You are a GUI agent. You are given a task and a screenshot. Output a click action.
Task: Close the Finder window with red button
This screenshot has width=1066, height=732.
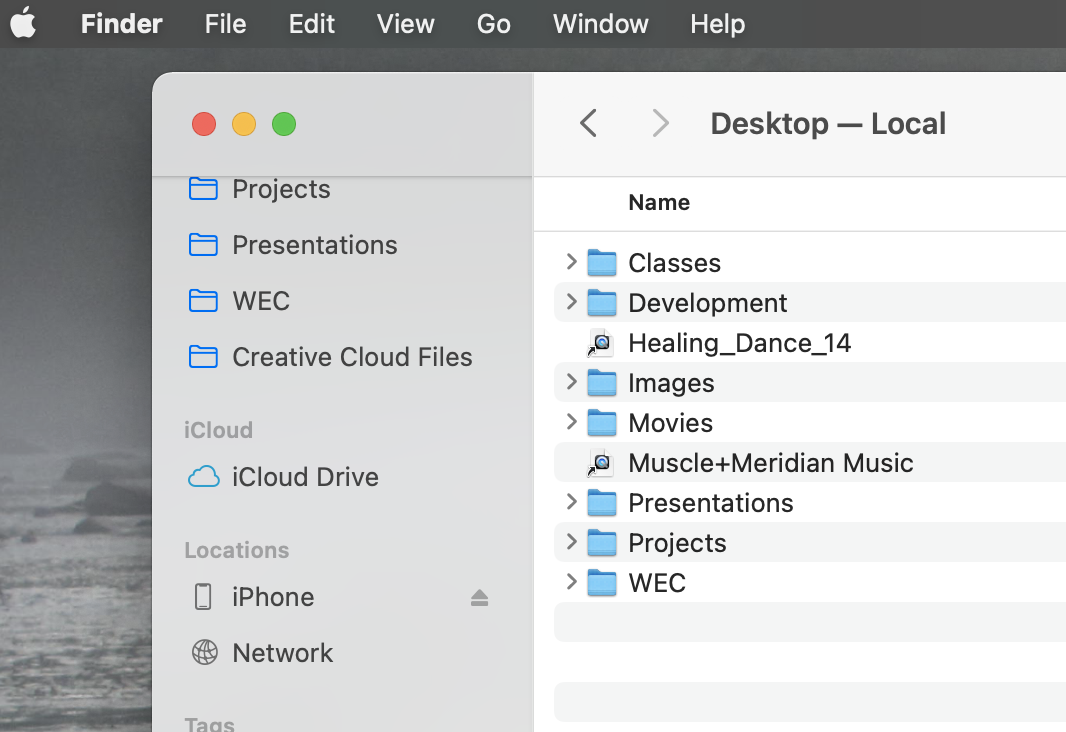click(204, 124)
